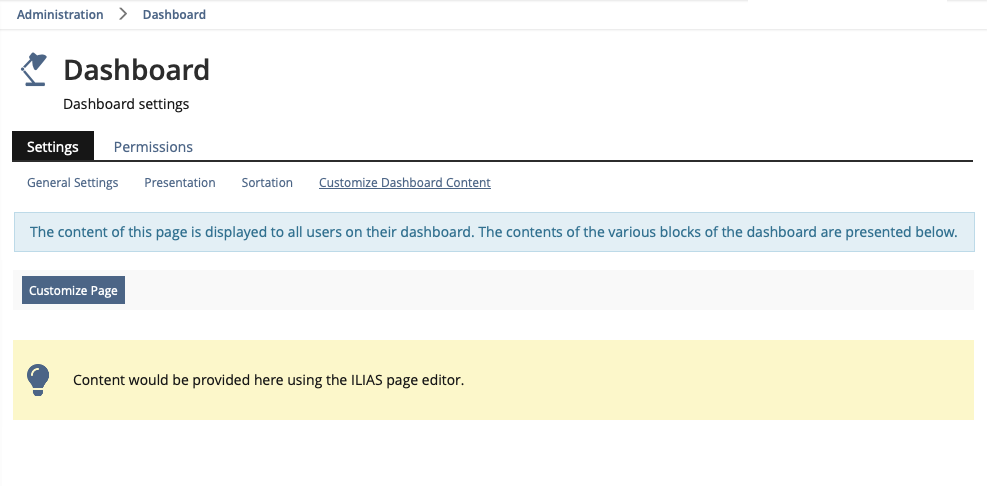Click the Dashboard breadcrumb link

click(174, 15)
